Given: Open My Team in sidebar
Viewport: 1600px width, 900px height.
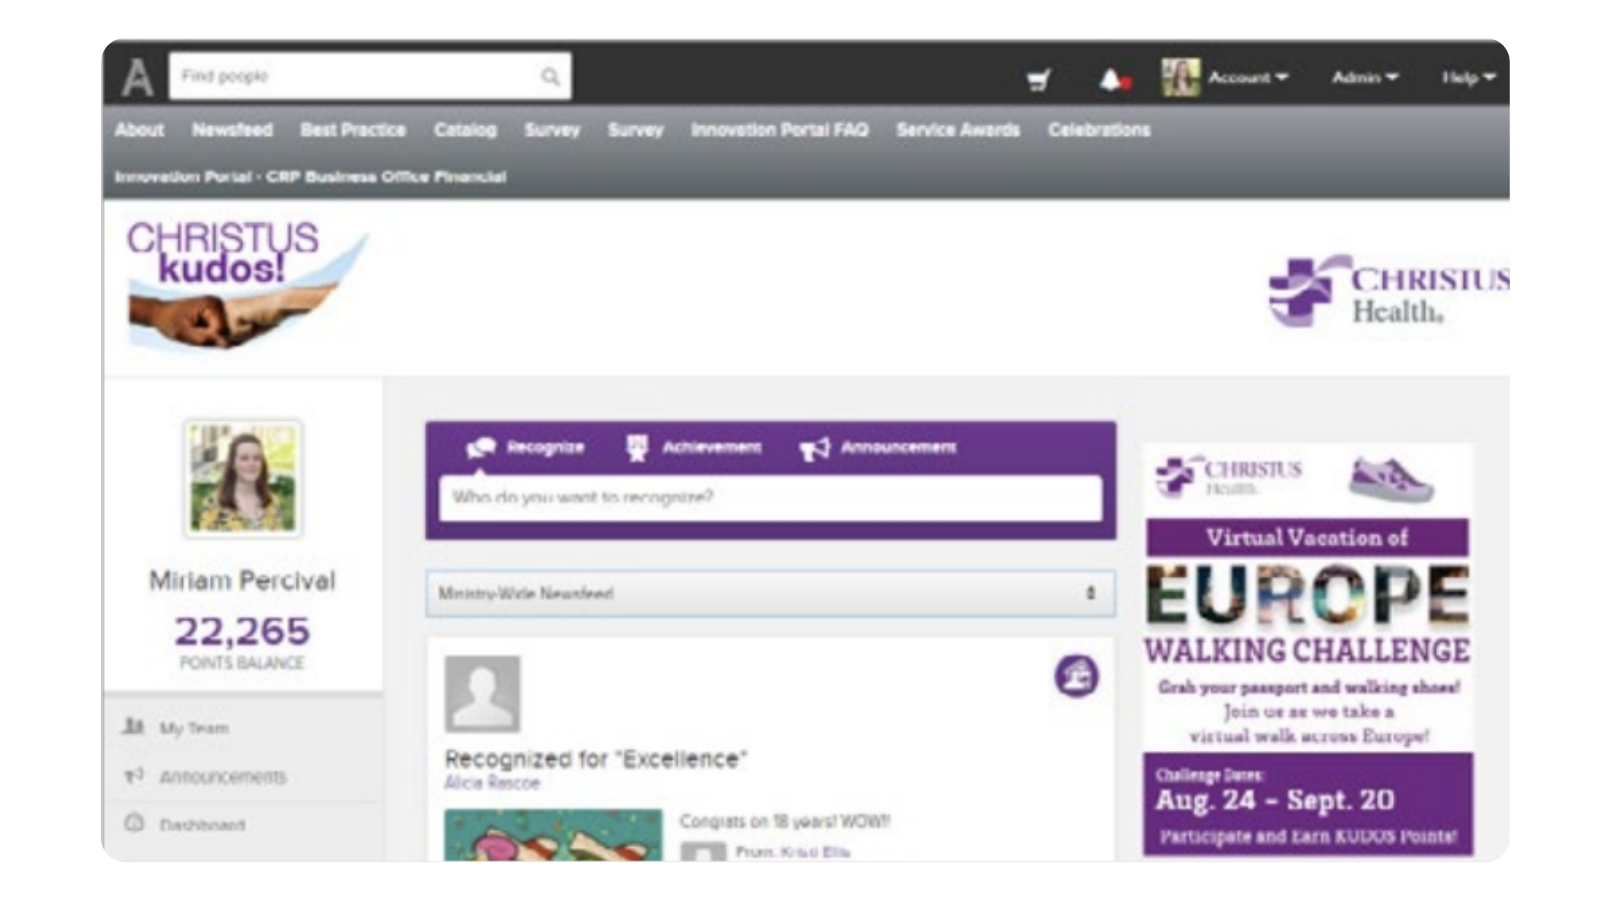Looking at the screenshot, I should pos(194,728).
